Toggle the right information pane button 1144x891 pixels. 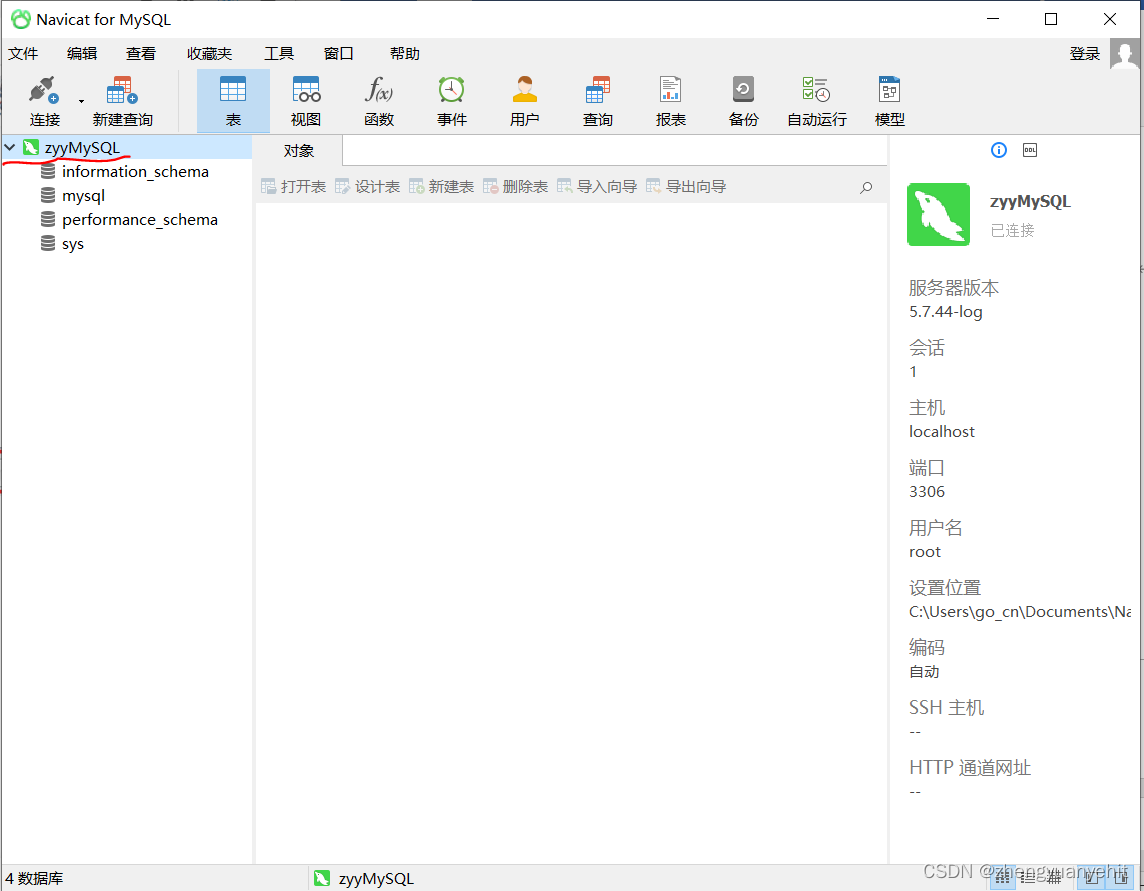click(x=1122, y=878)
